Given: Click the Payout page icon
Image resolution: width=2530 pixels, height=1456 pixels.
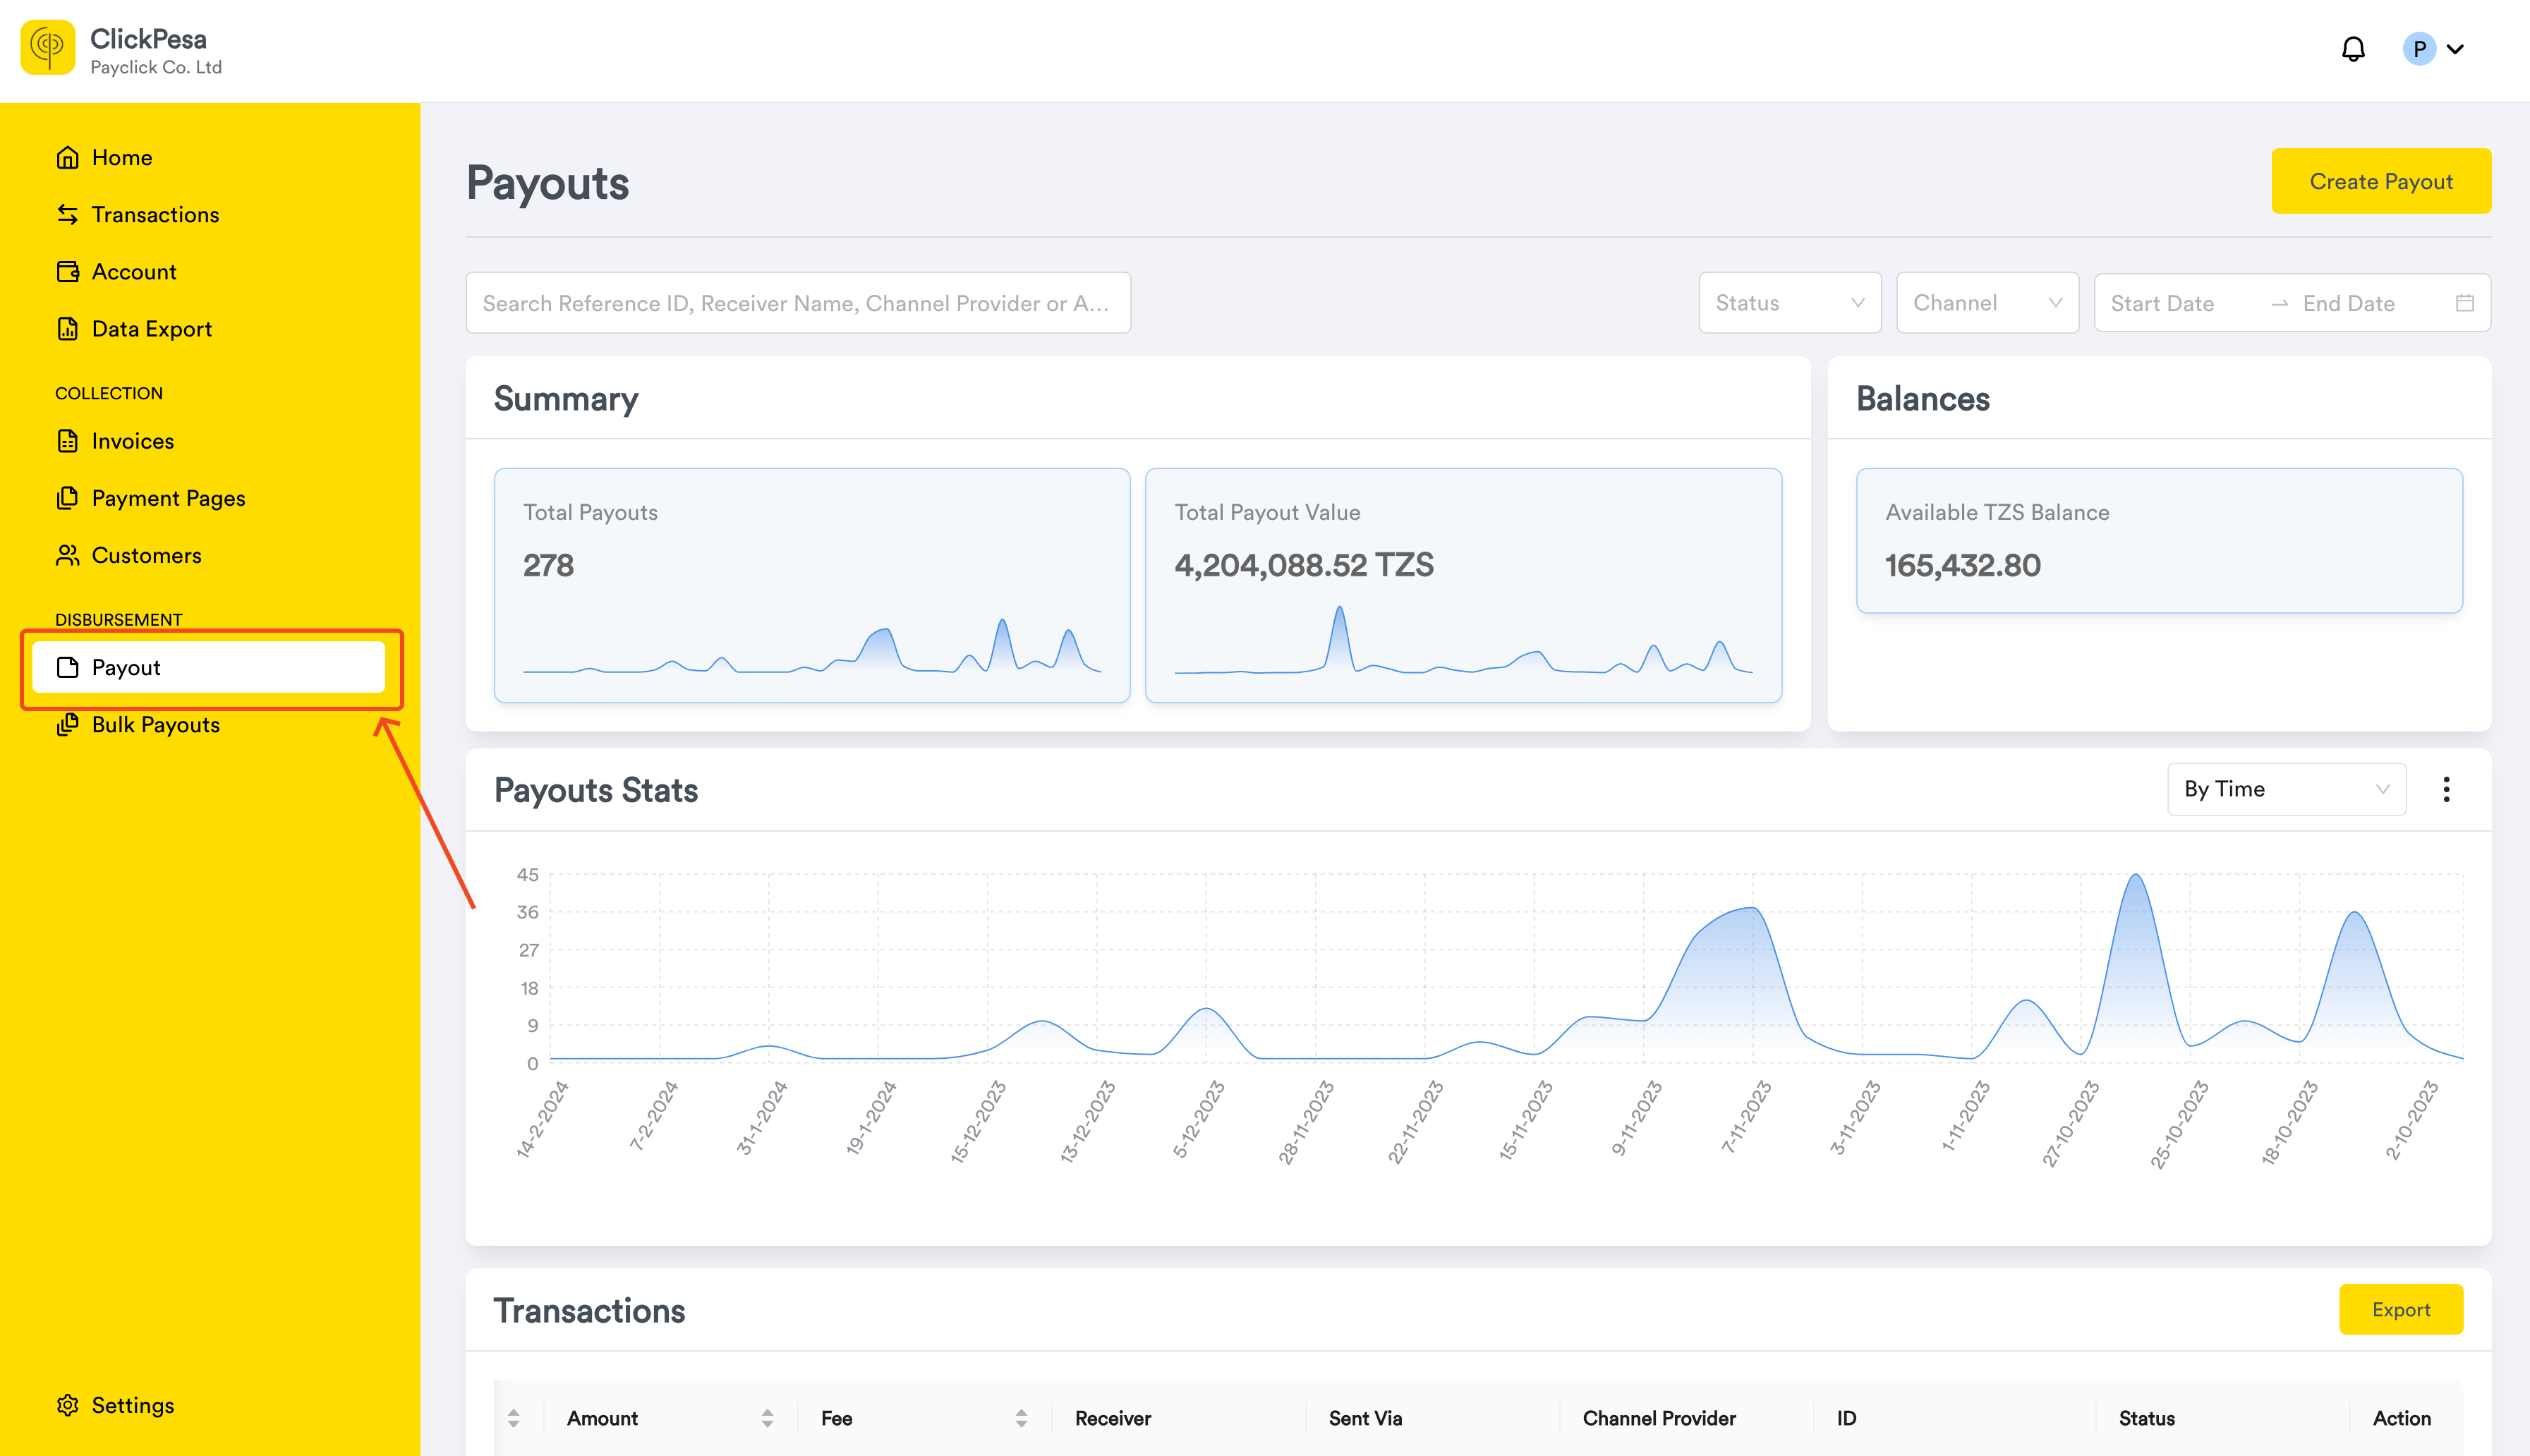Looking at the screenshot, I should pyautogui.click(x=67, y=667).
